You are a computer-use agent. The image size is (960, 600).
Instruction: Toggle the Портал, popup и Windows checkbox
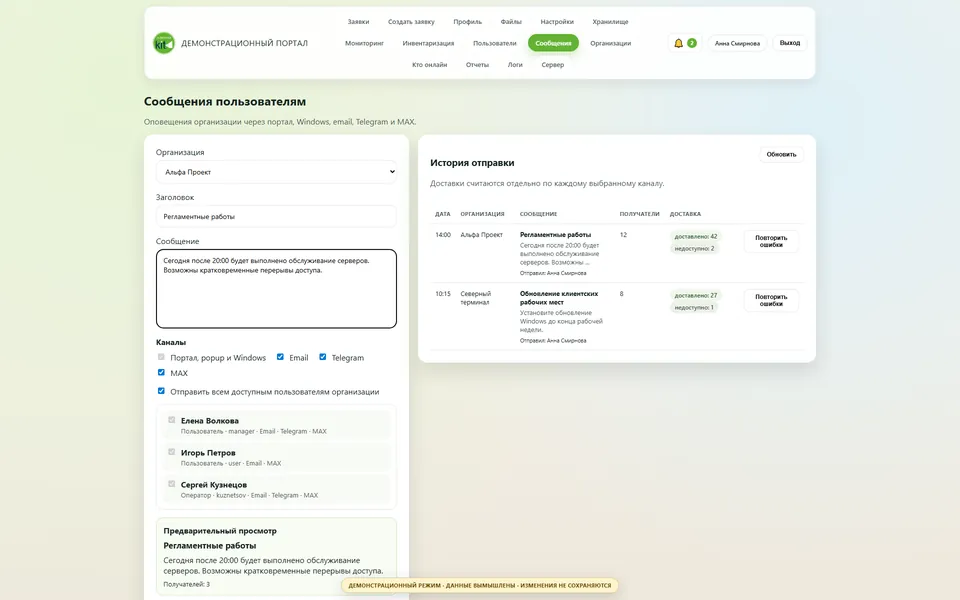tap(161, 357)
